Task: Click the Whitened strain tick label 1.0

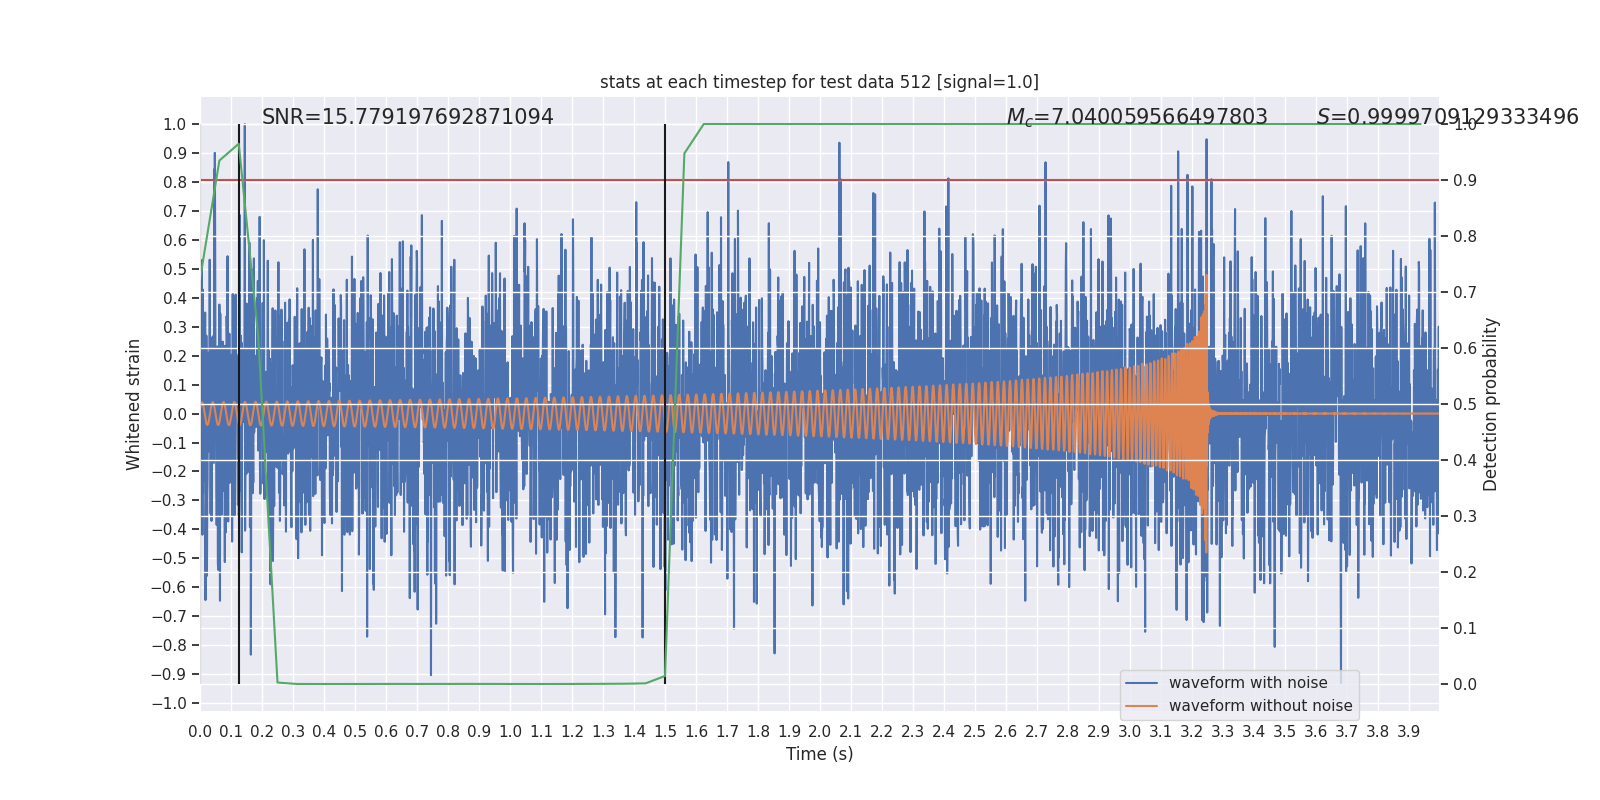Action: (175, 125)
